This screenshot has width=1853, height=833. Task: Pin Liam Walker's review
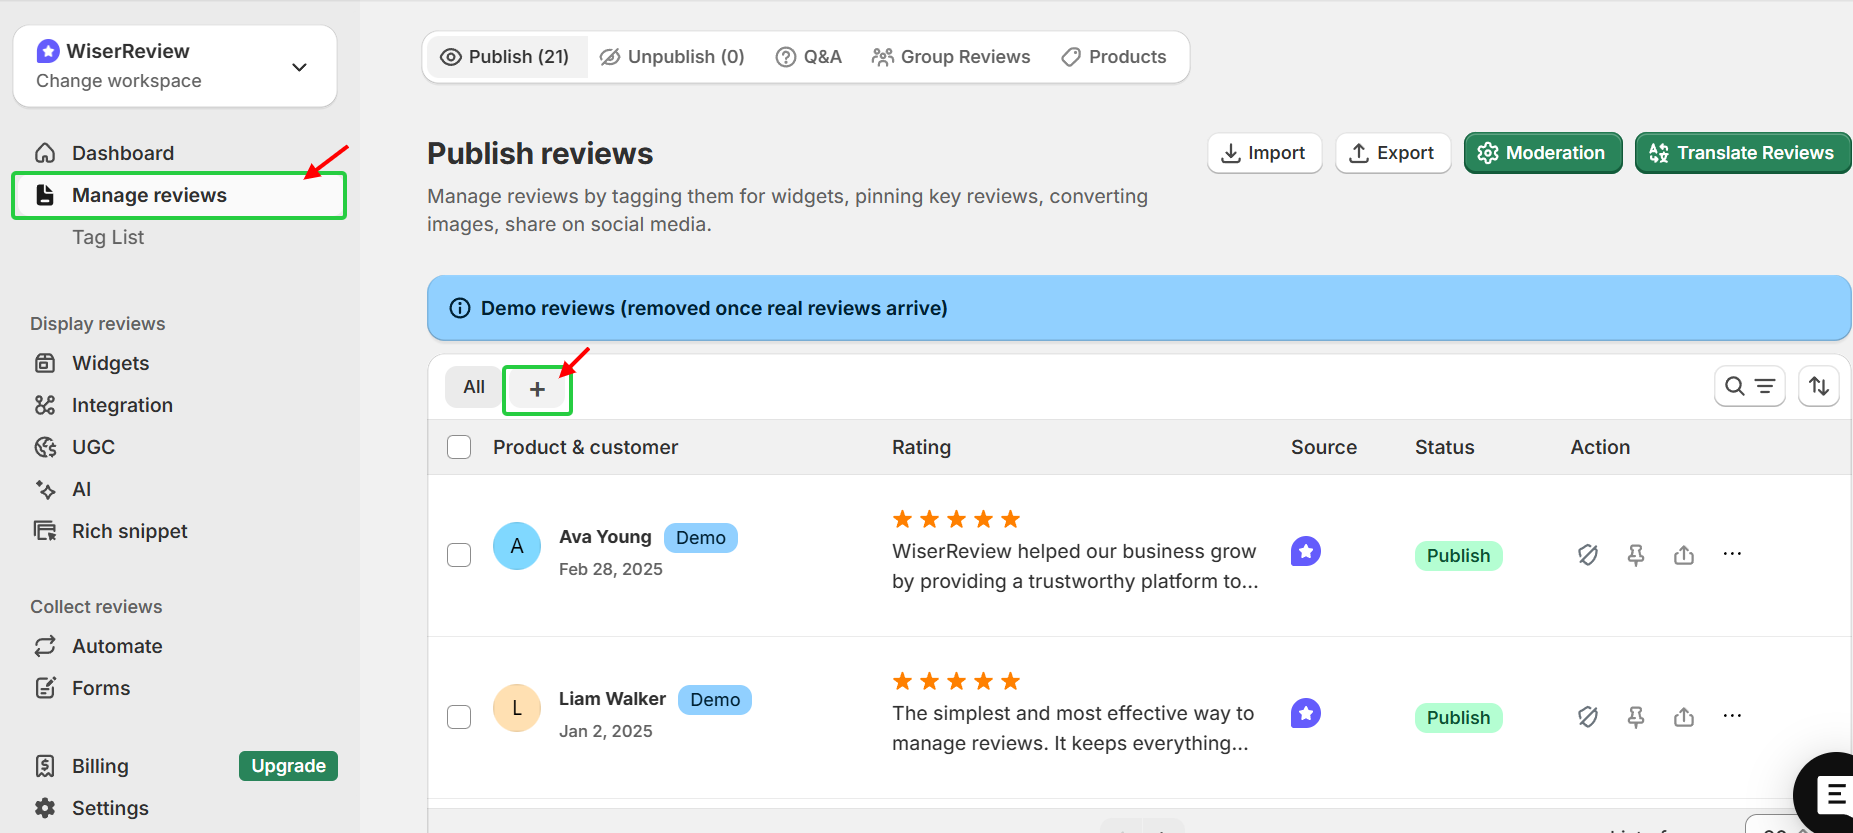(1636, 716)
